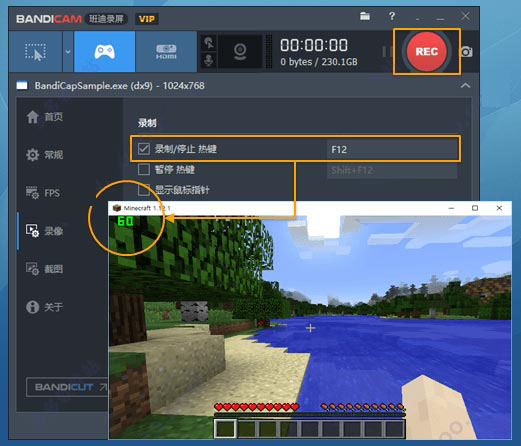Take a screenshot with the camera icon
The width and height of the screenshot is (521, 446).
point(467,52)
